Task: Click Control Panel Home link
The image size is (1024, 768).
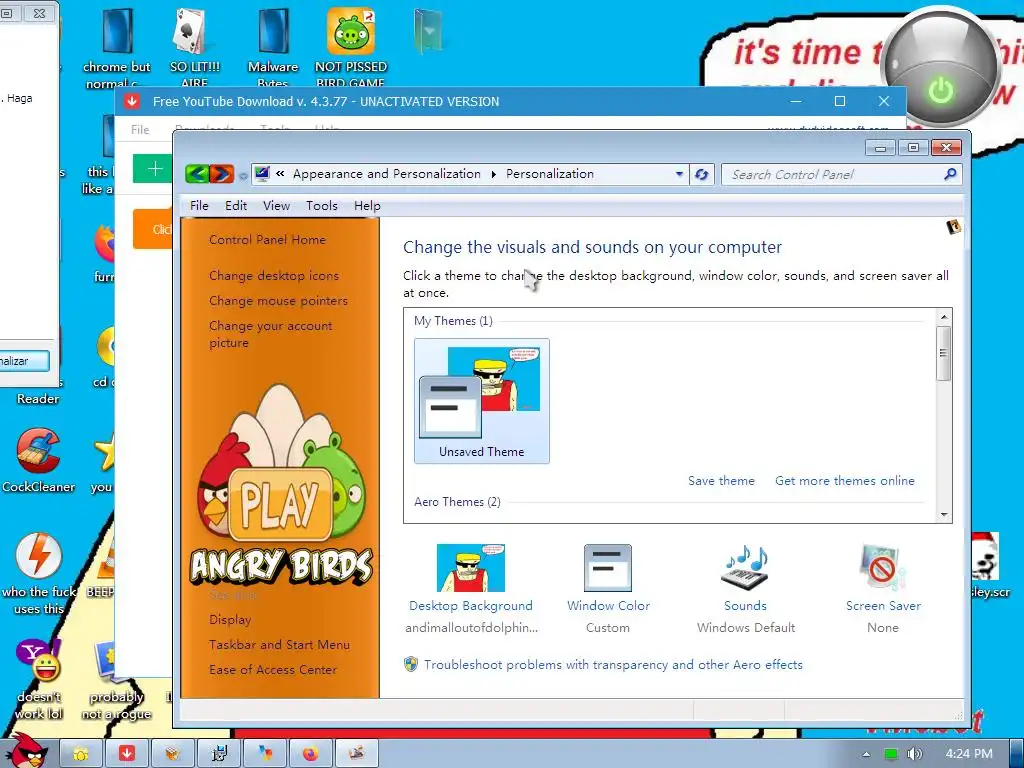Action: [x=267, y=240]
